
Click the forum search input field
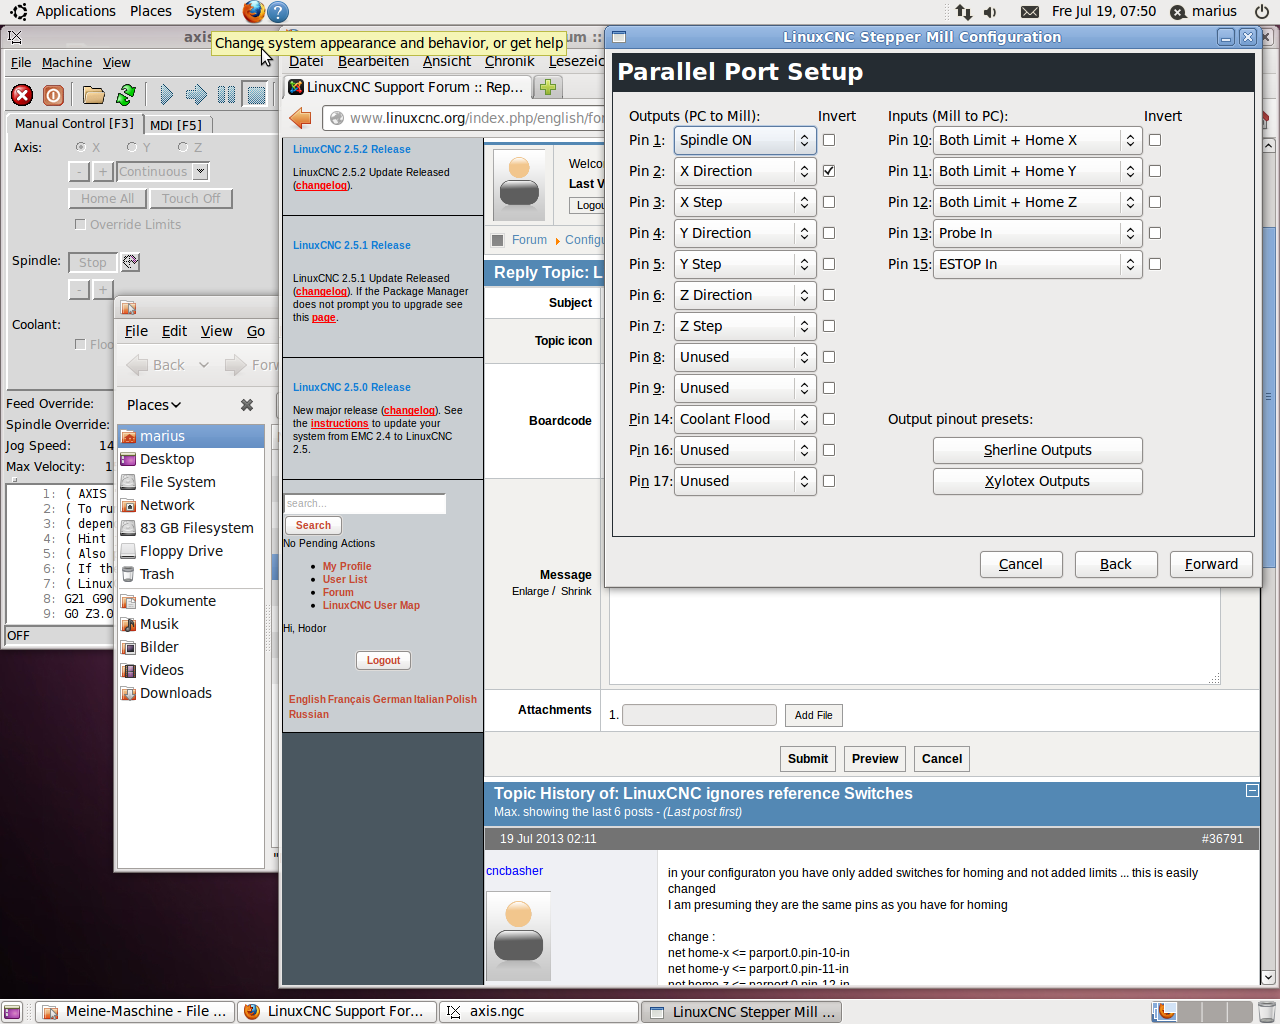365,503
